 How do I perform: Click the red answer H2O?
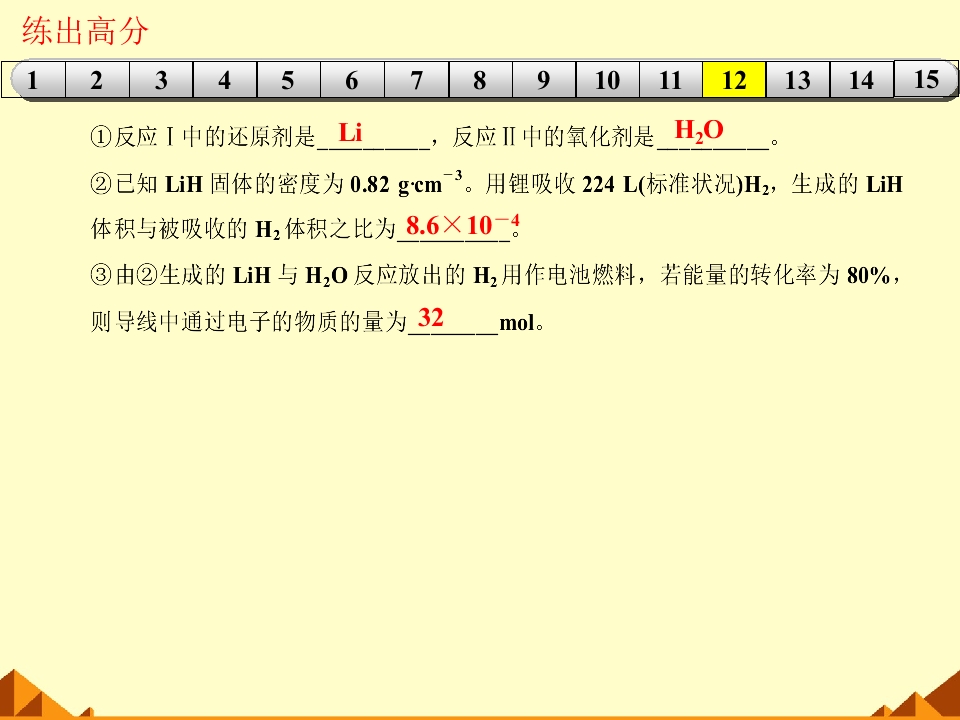(x=699, y=130)
